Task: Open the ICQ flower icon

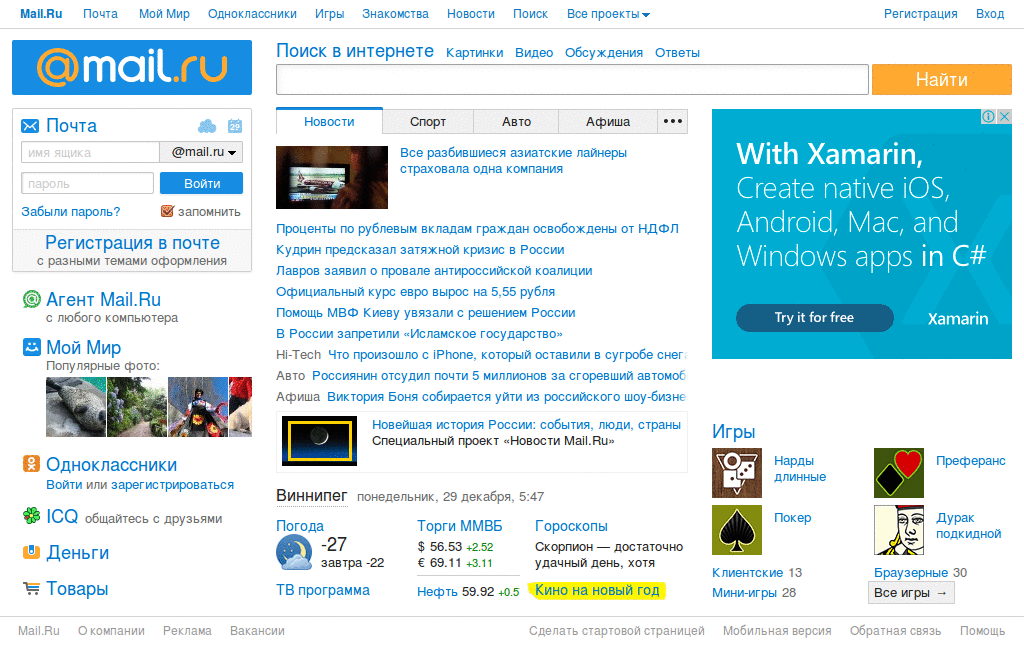Action: tap(31, 516)
